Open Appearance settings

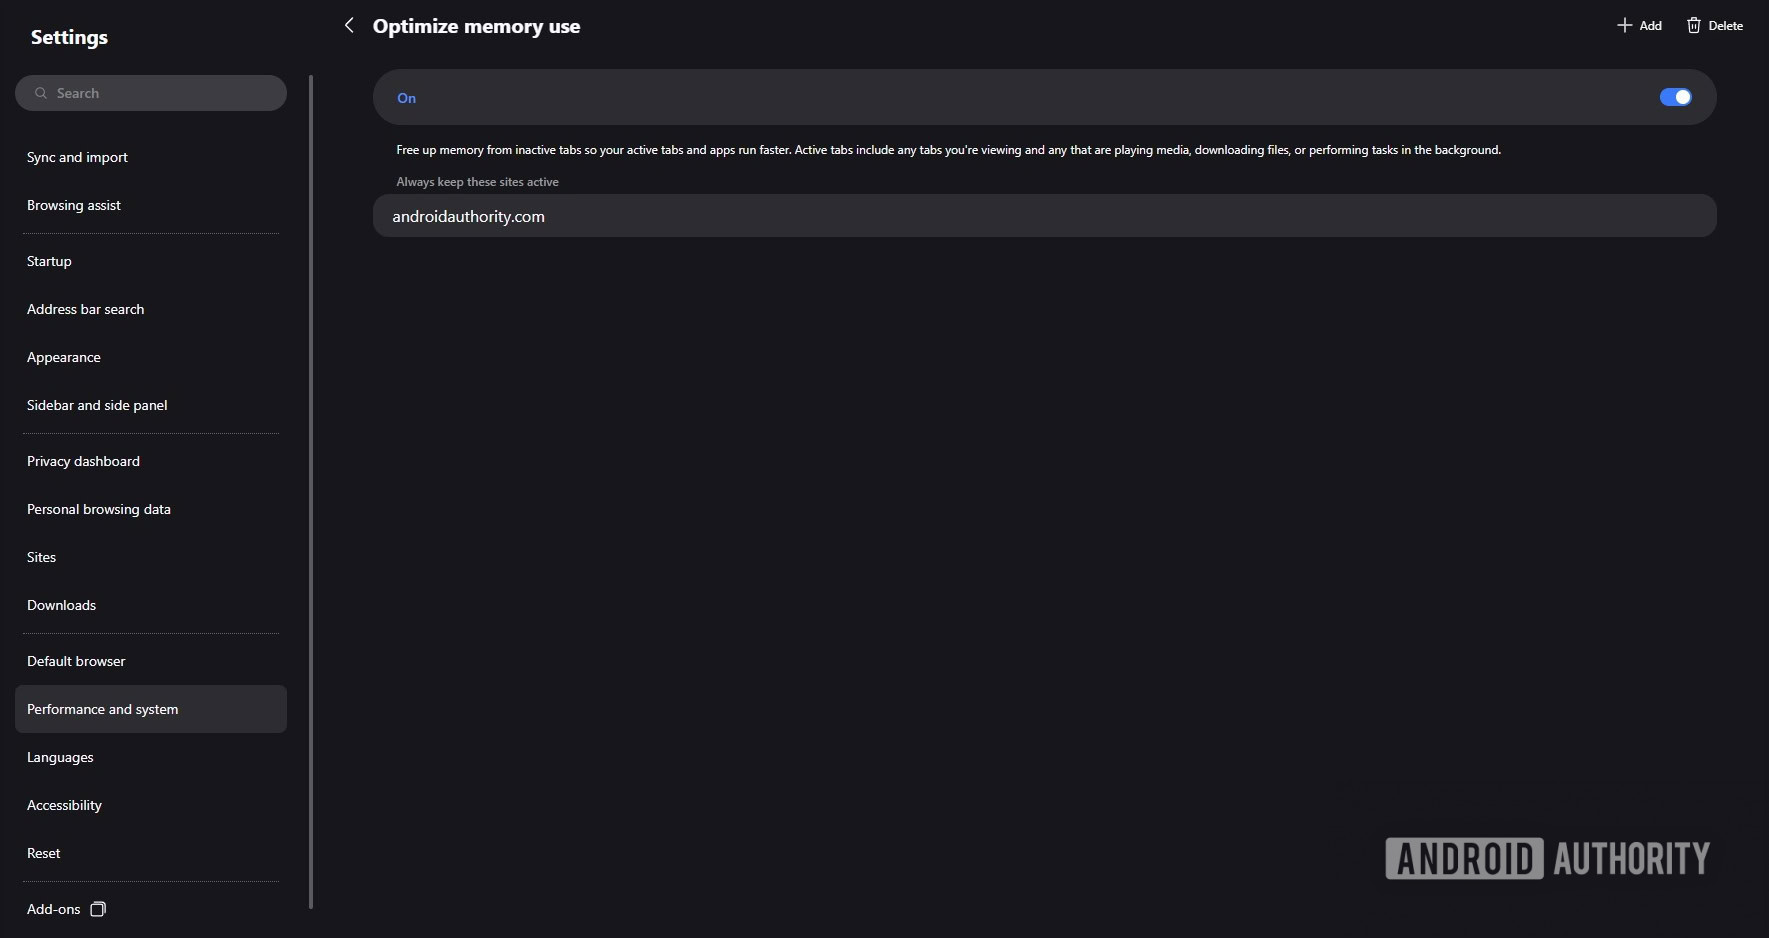pyautogui.click(x=64, y=357)
